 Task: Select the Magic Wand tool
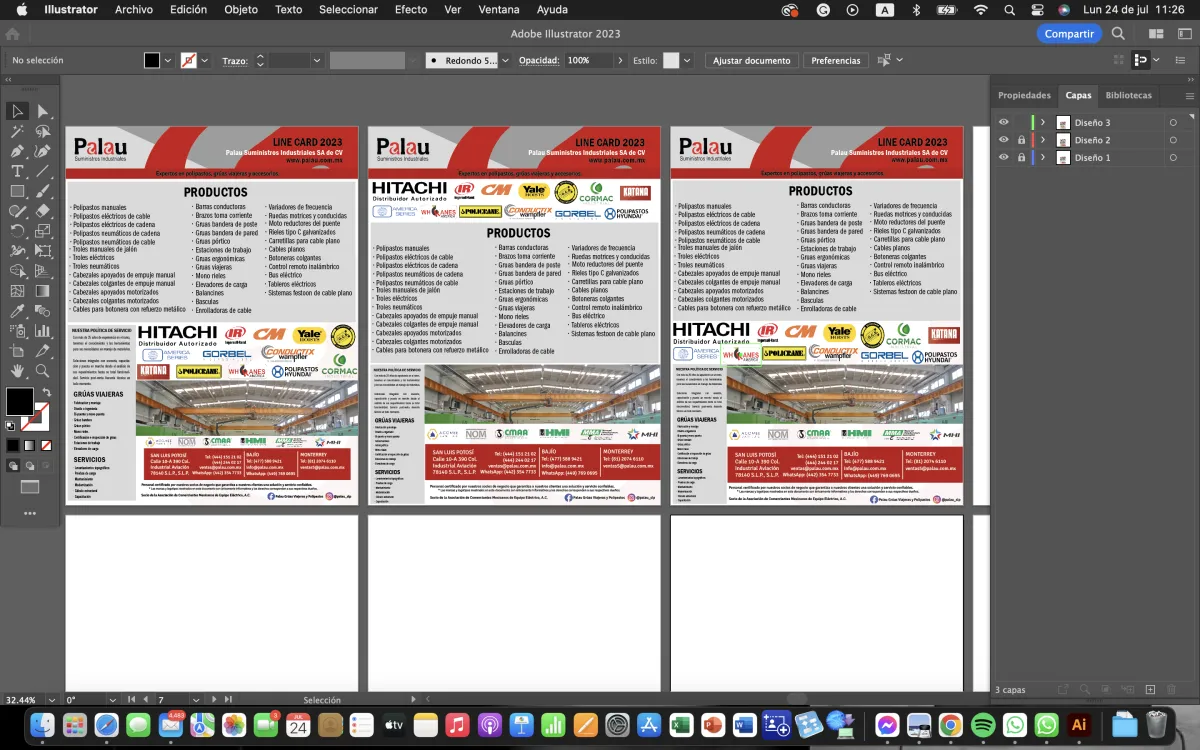(17, 131)
